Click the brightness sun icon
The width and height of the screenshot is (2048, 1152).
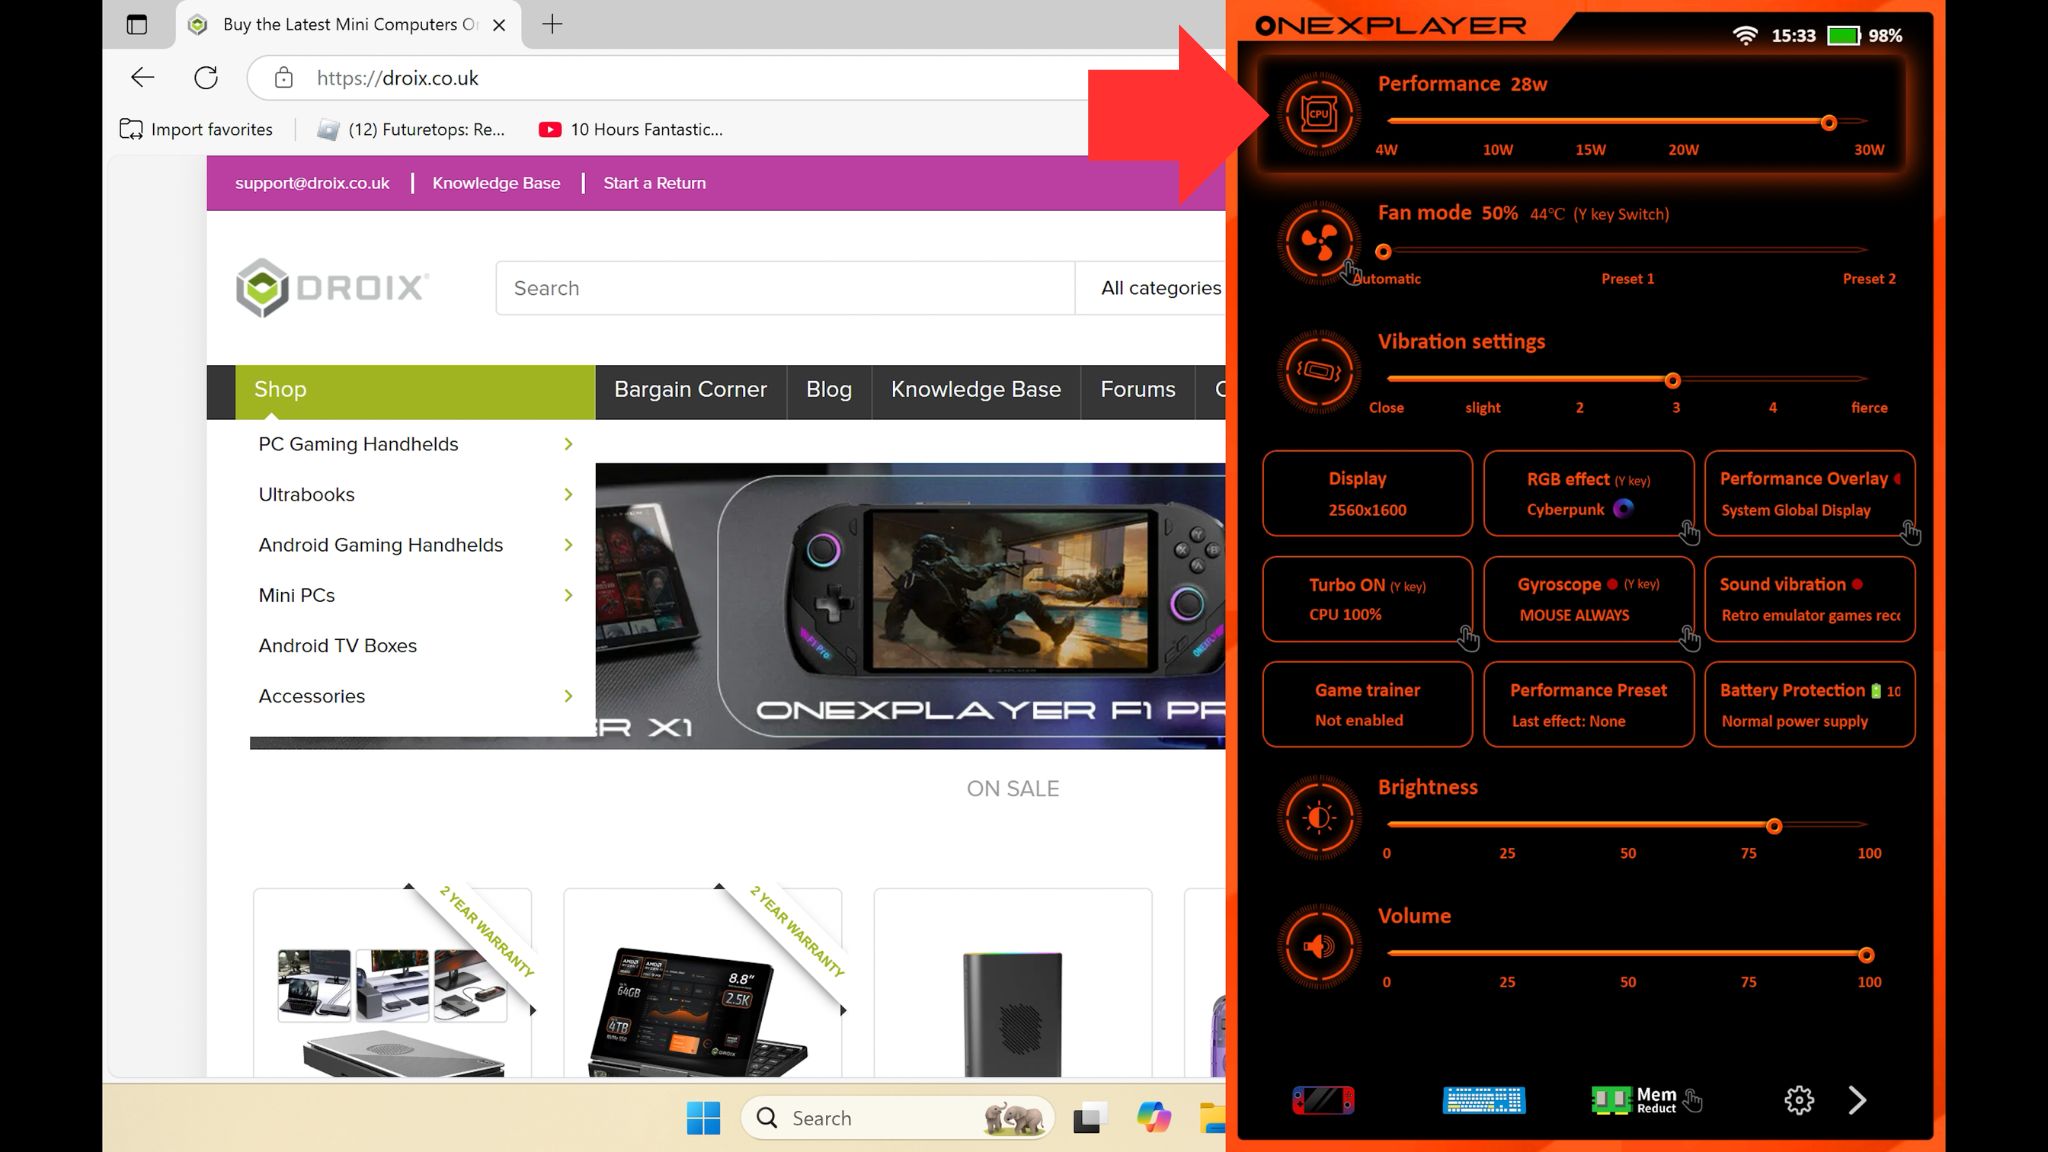[1319, 818]
